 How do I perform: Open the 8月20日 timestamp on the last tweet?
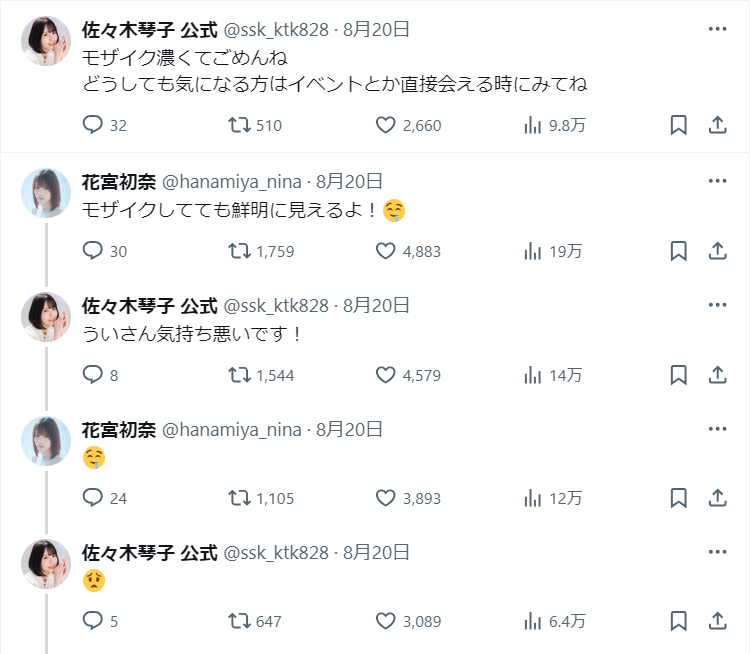click(x=376, y=552)
